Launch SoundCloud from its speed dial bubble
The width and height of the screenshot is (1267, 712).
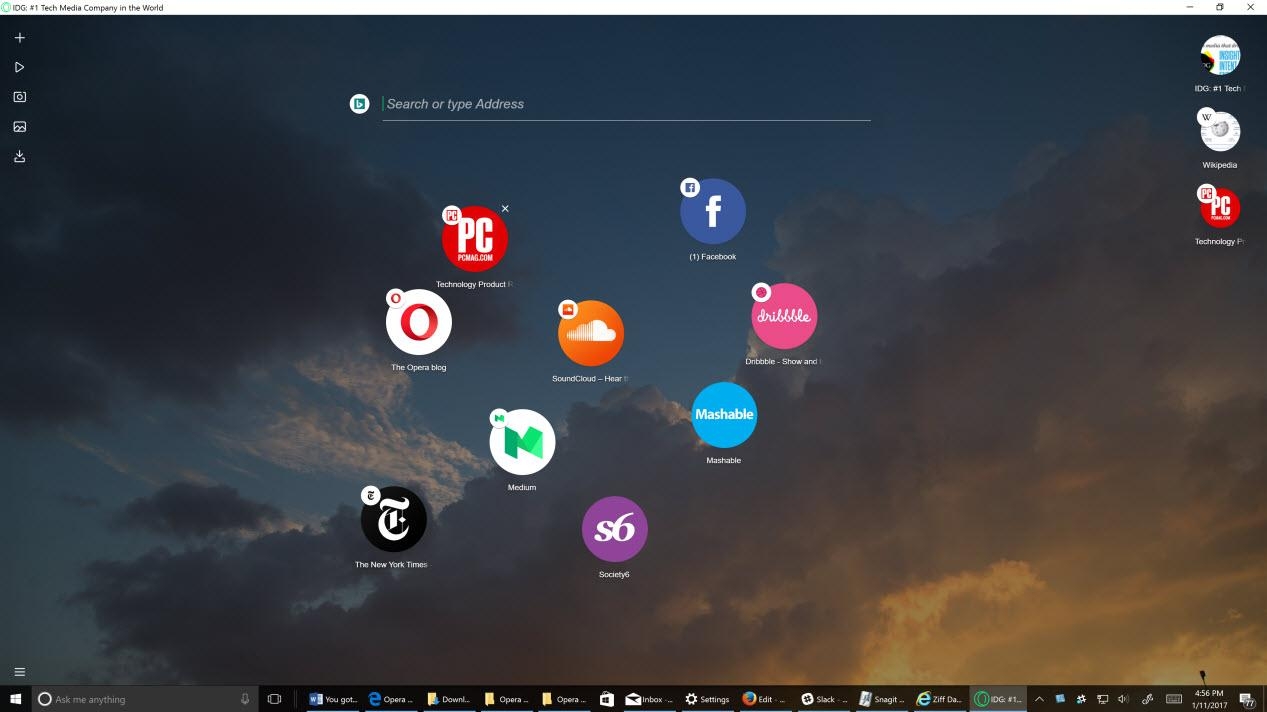[x=590, y=333]
